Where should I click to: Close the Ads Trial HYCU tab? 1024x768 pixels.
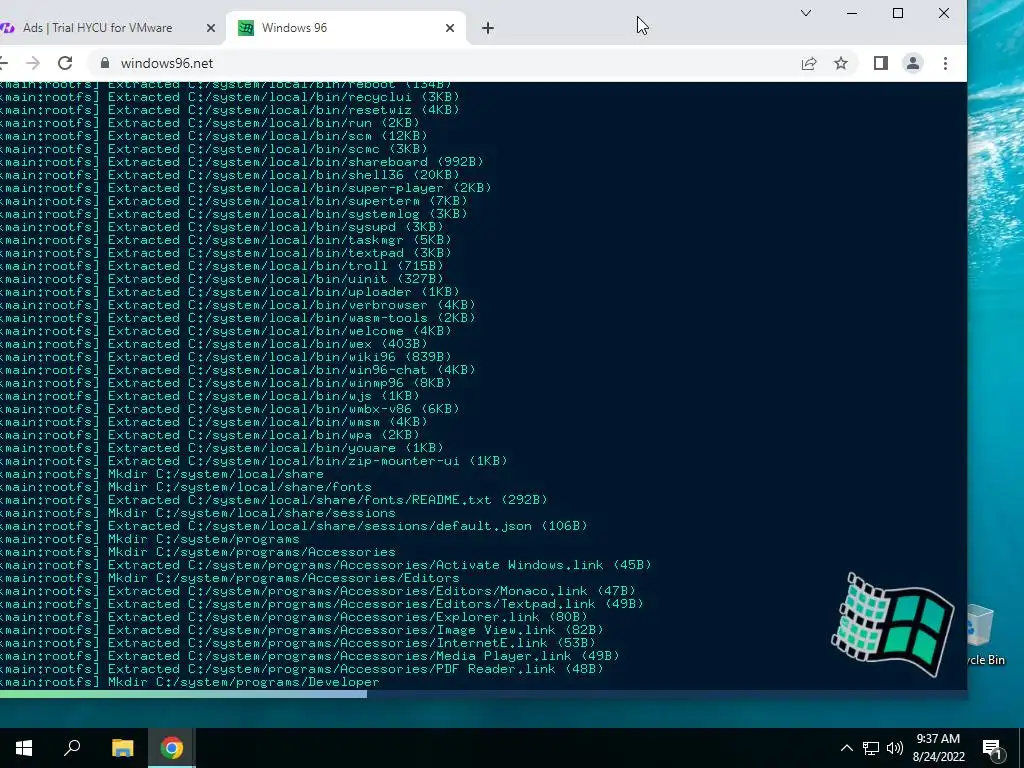point(210,28)
